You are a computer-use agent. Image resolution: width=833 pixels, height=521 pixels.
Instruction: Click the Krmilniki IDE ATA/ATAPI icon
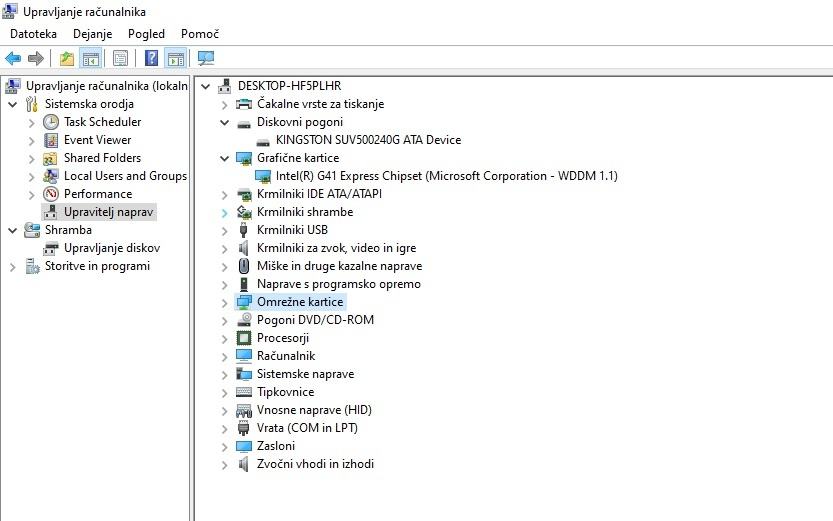tap(244, 194)
